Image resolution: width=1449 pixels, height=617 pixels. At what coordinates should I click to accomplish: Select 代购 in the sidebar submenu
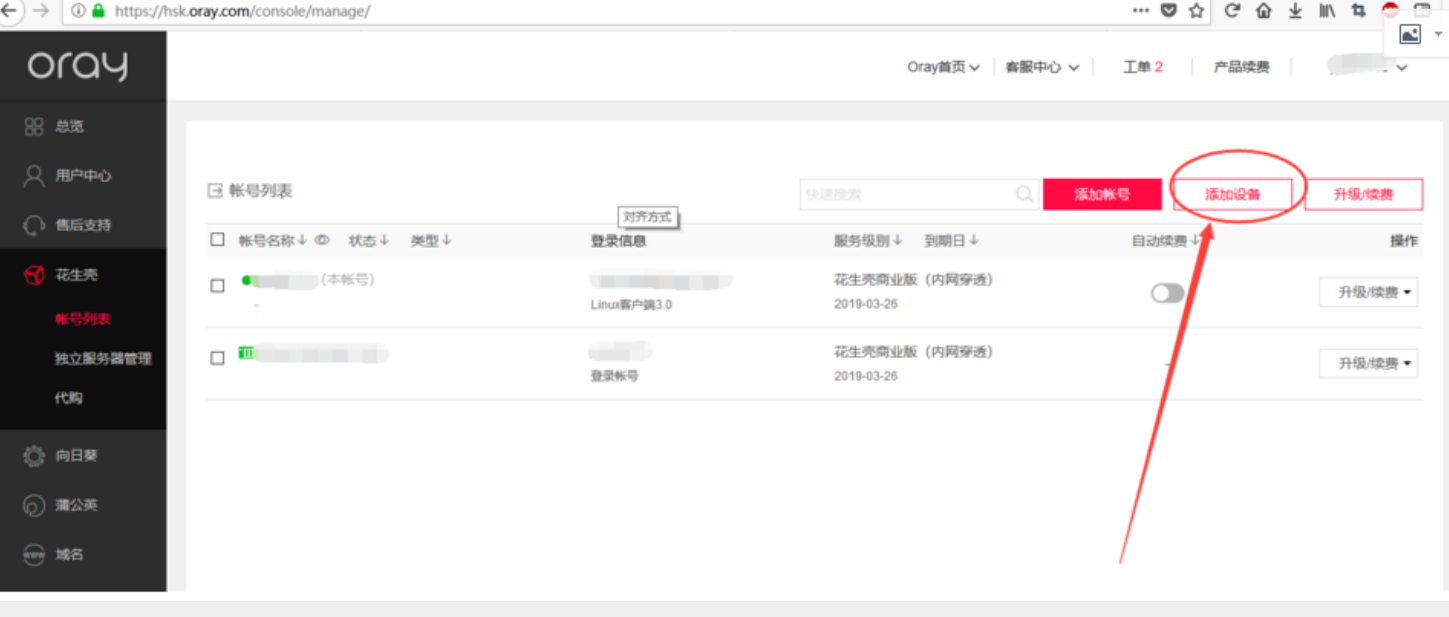69,398
